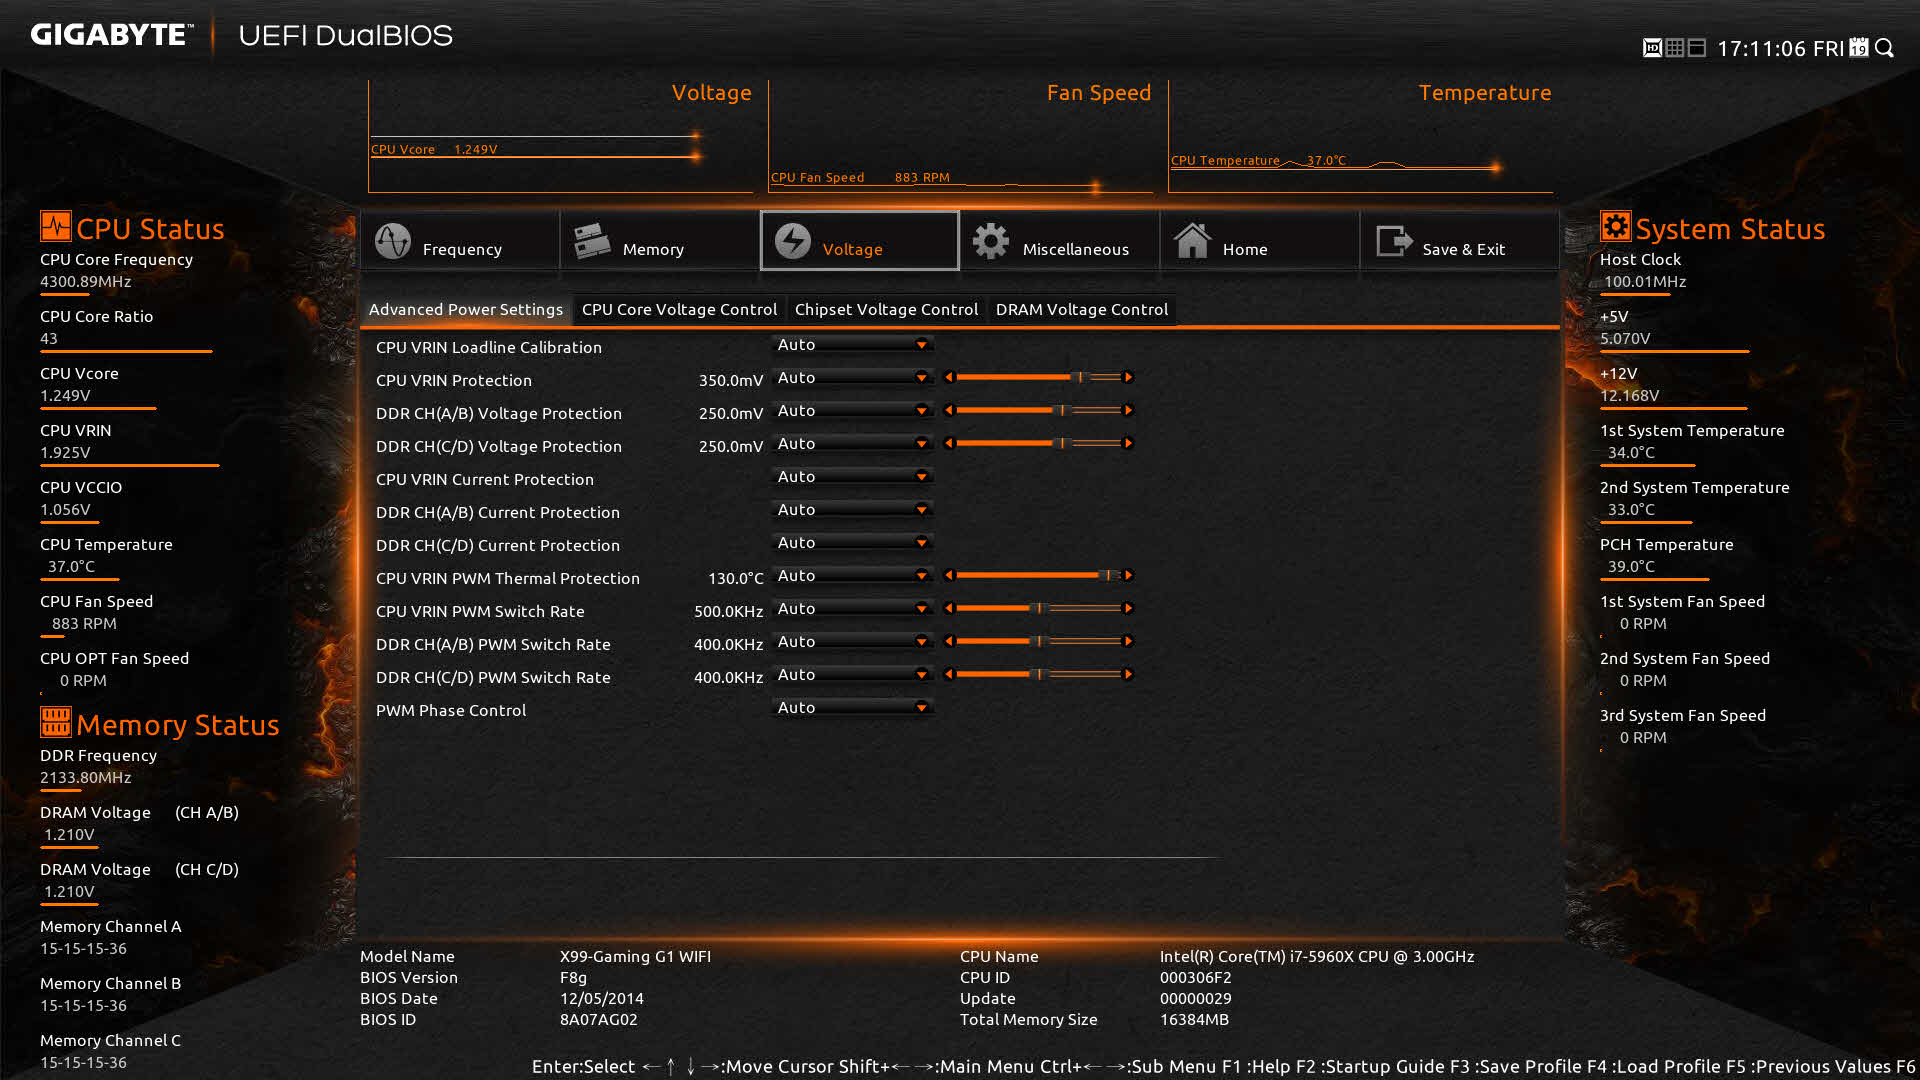Click the Home house icon
The image size is (1920, 1080).
(x=1192, y=241)
